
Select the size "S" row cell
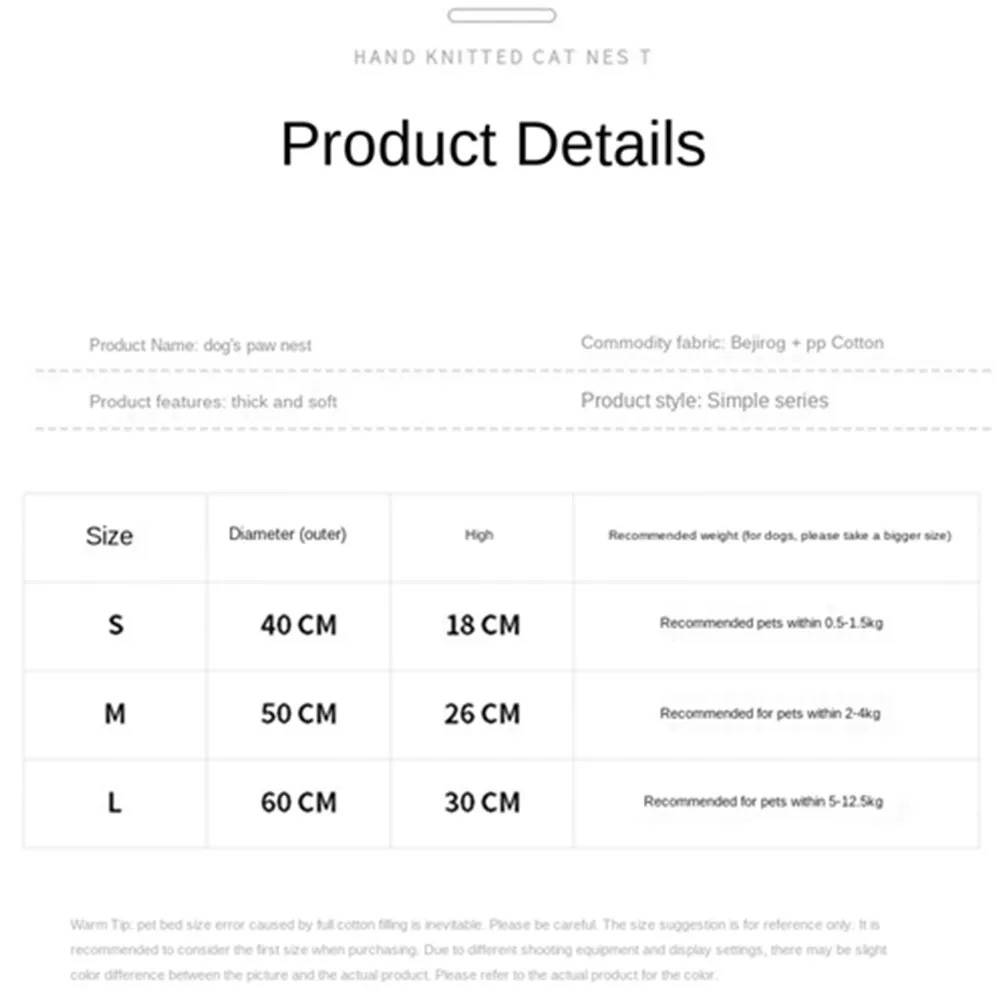click(116, 625)
